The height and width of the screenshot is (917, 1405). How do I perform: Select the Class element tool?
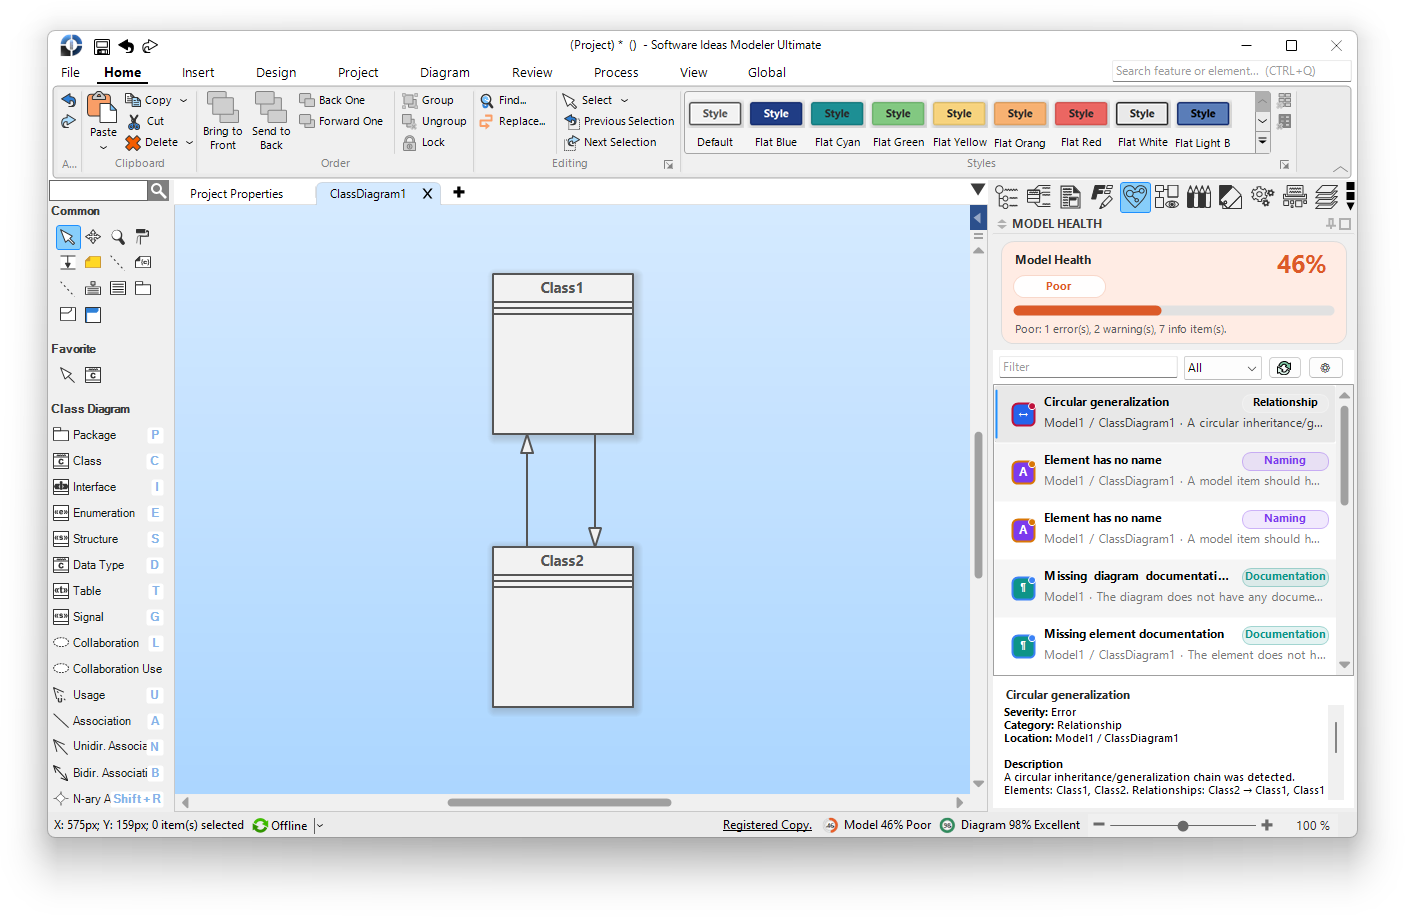pyautogui.click(x=106, y=461)
